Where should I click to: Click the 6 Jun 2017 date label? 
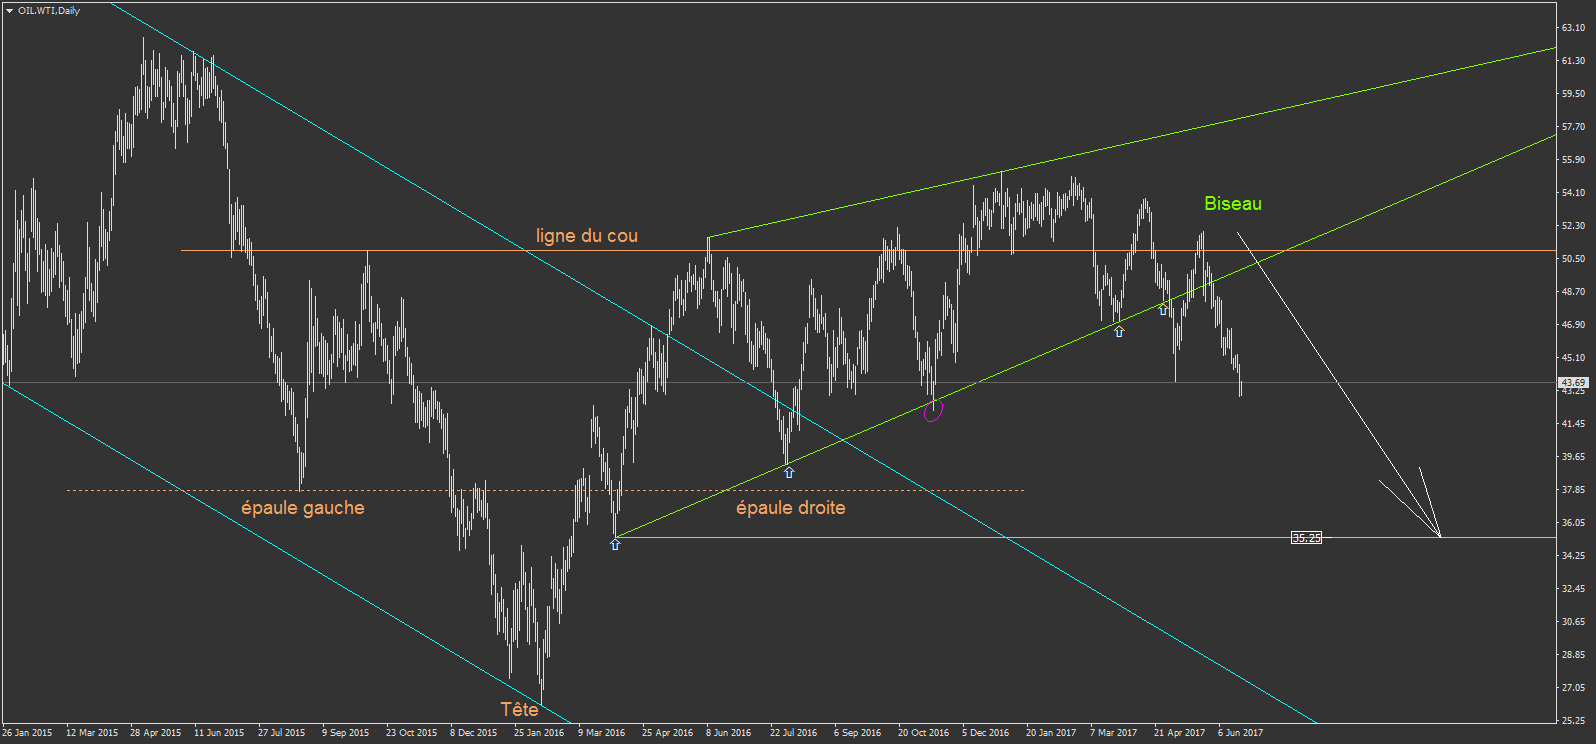click(x=1241, y=733)
